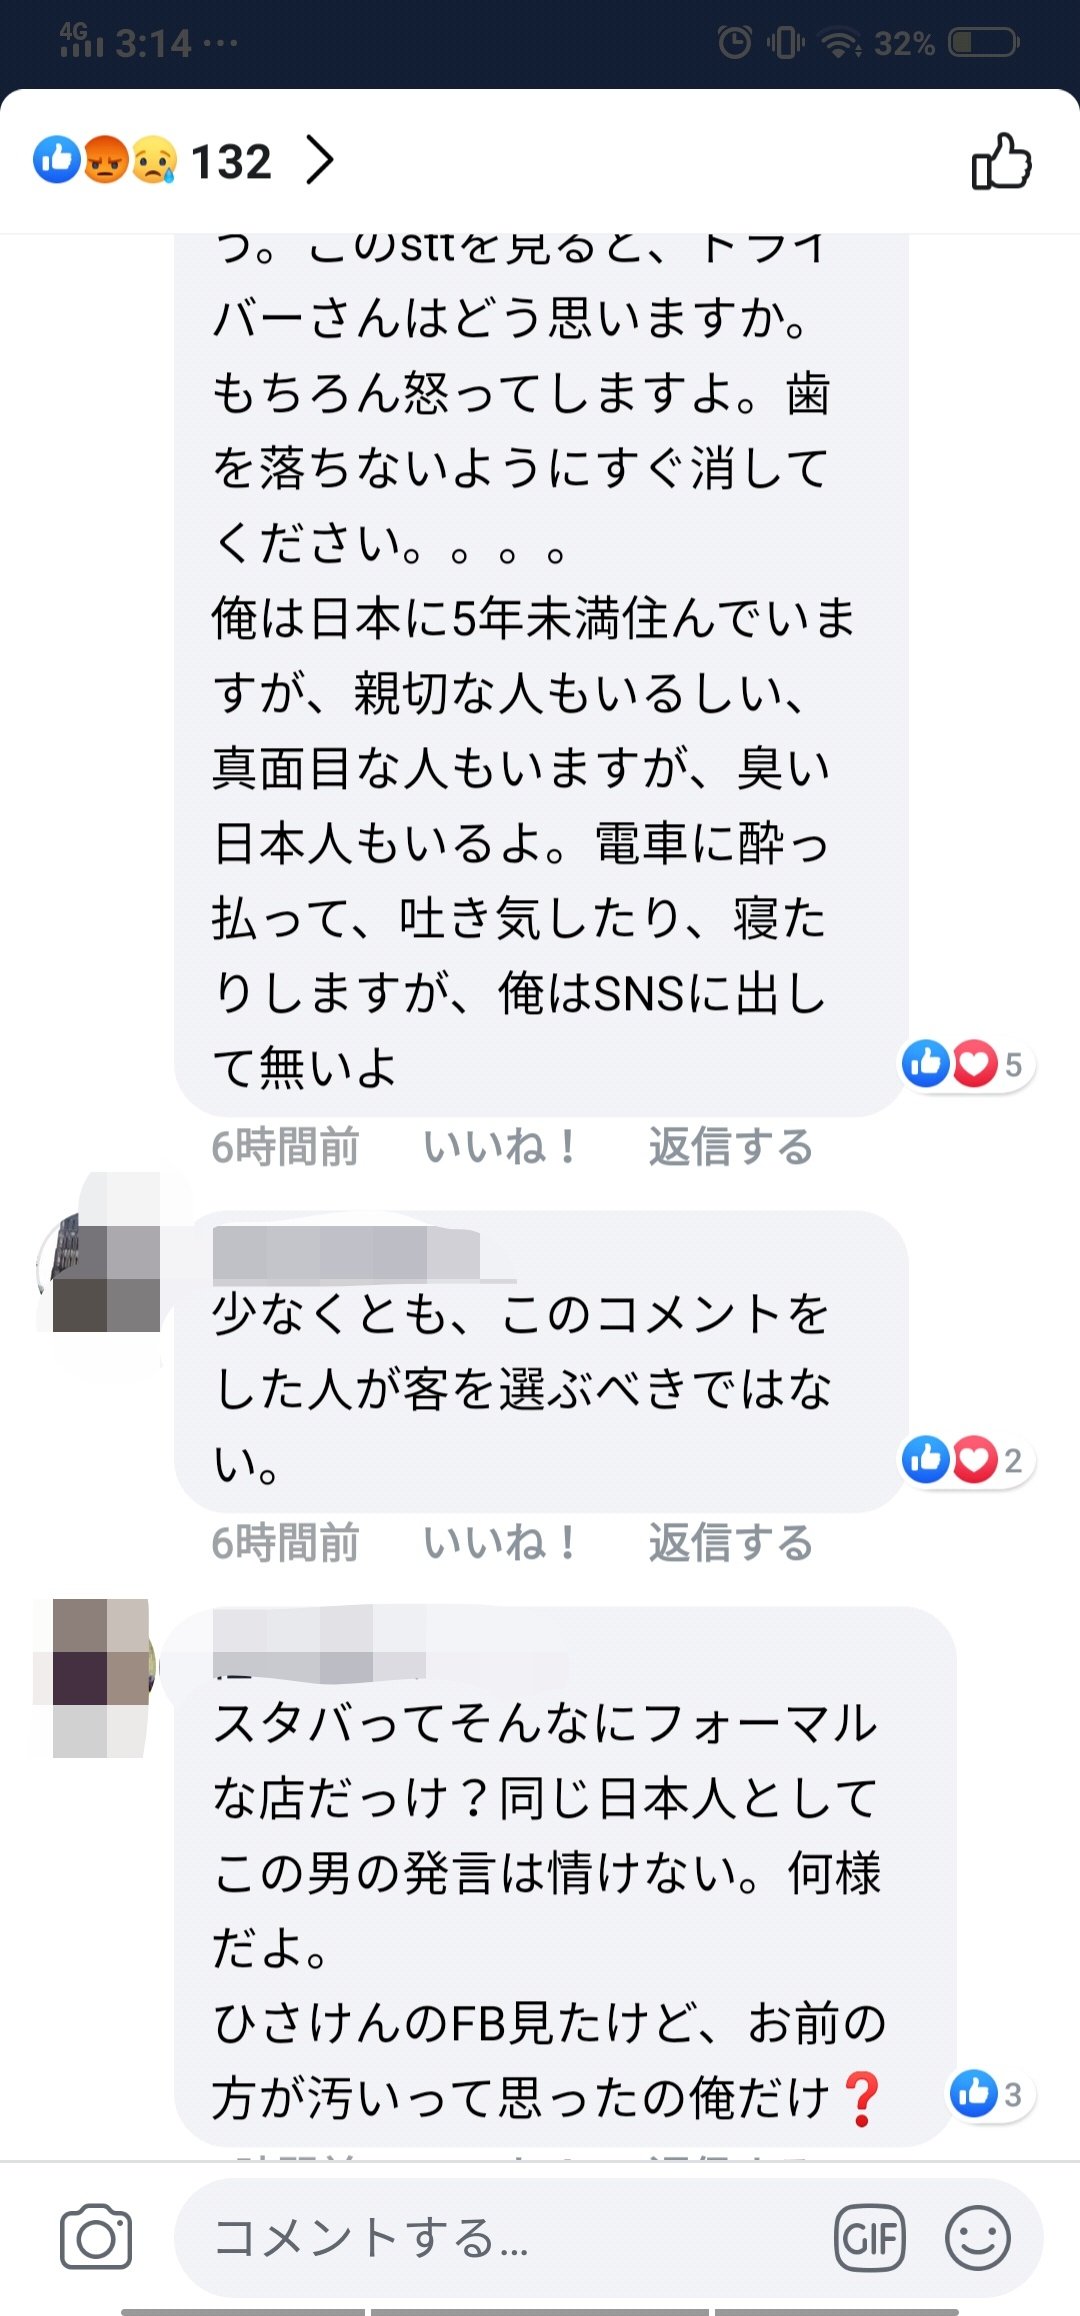Toggle いいね！ on the 少なくとも comment
The height and width of the screenshot is (2316, 1080).
click(x=500, y=1543)
